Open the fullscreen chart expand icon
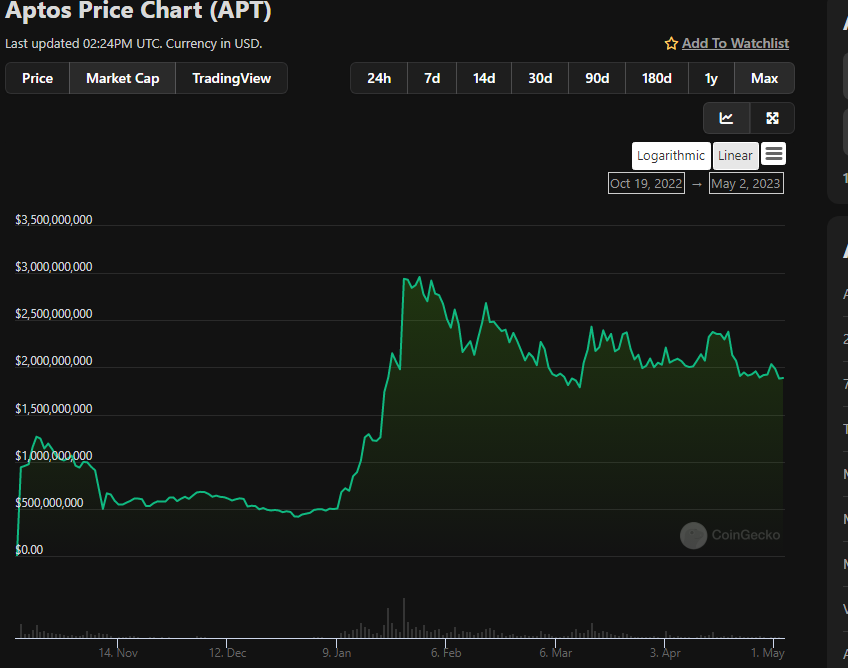This screenshot has width=848, height=668. pyautogui.click(x=772, y=118)
